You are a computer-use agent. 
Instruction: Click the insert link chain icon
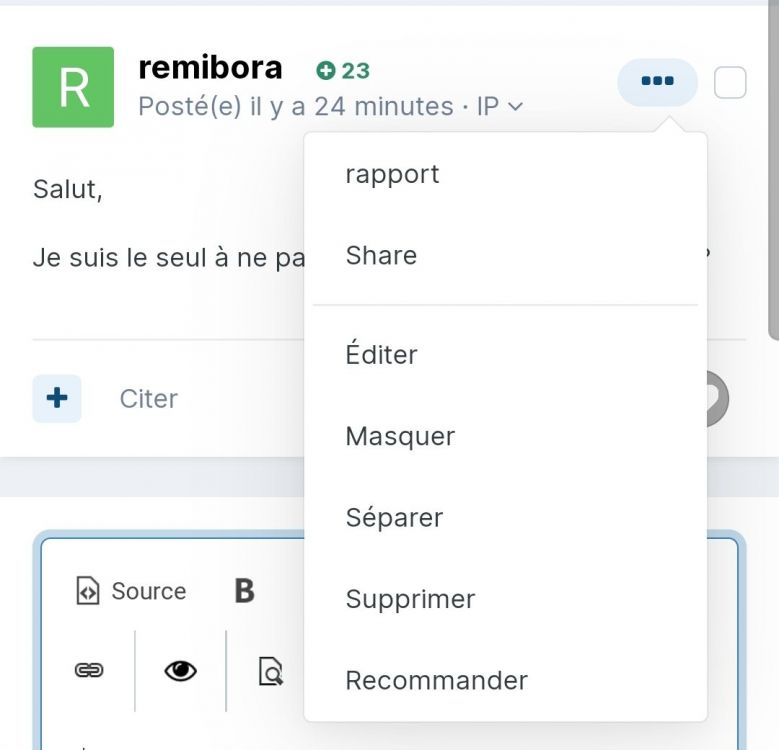tap(89, 670)
